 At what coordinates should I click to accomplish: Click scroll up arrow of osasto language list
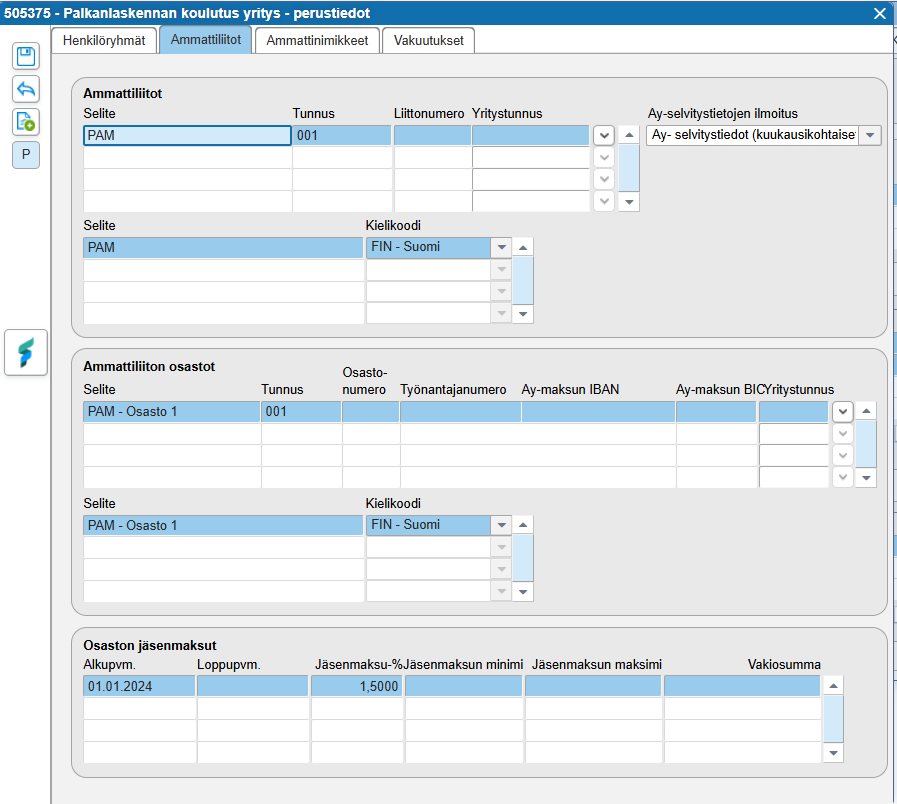pos(523,525)
